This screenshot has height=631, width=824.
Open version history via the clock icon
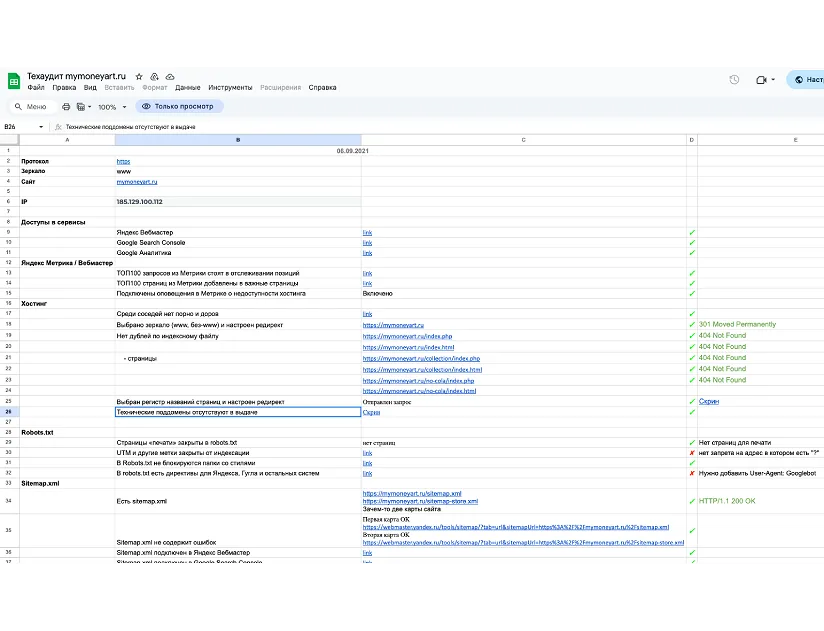[x=734, y=80]
